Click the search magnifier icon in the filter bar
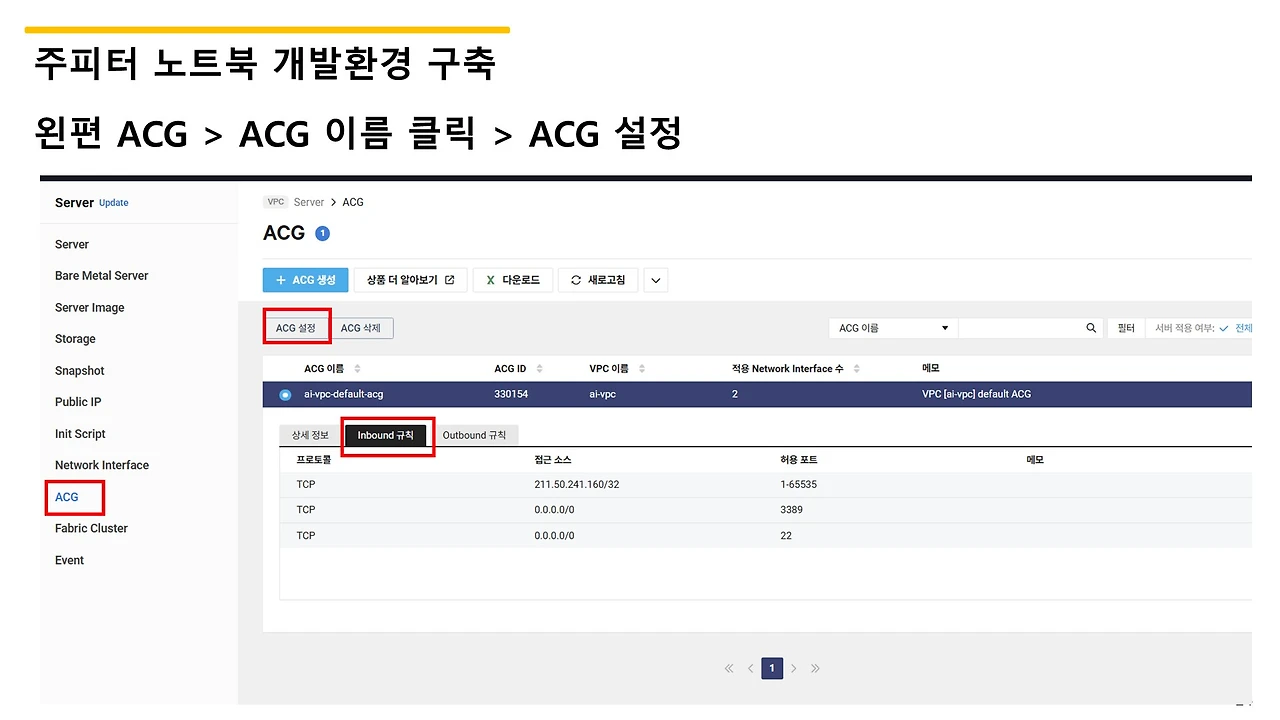The width and height of the screenshot is (1280, 720). click(1091, 327)
